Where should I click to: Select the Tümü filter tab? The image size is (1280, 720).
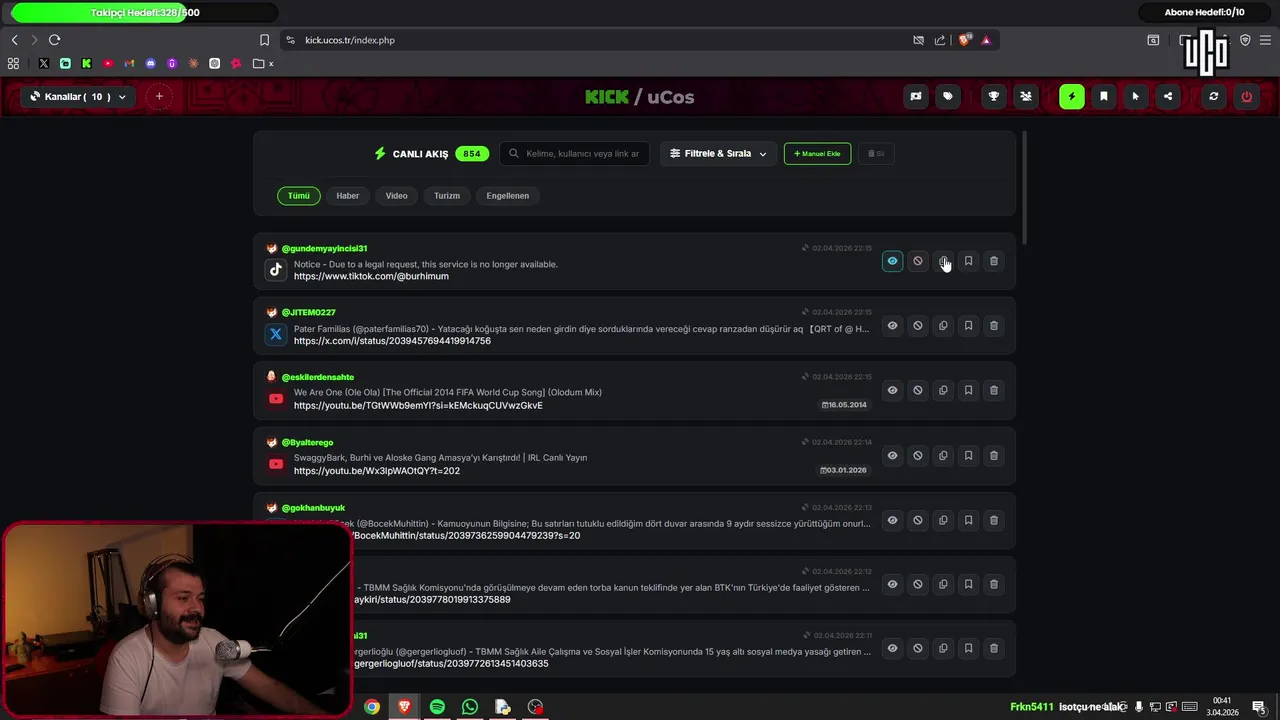[299, 196]
